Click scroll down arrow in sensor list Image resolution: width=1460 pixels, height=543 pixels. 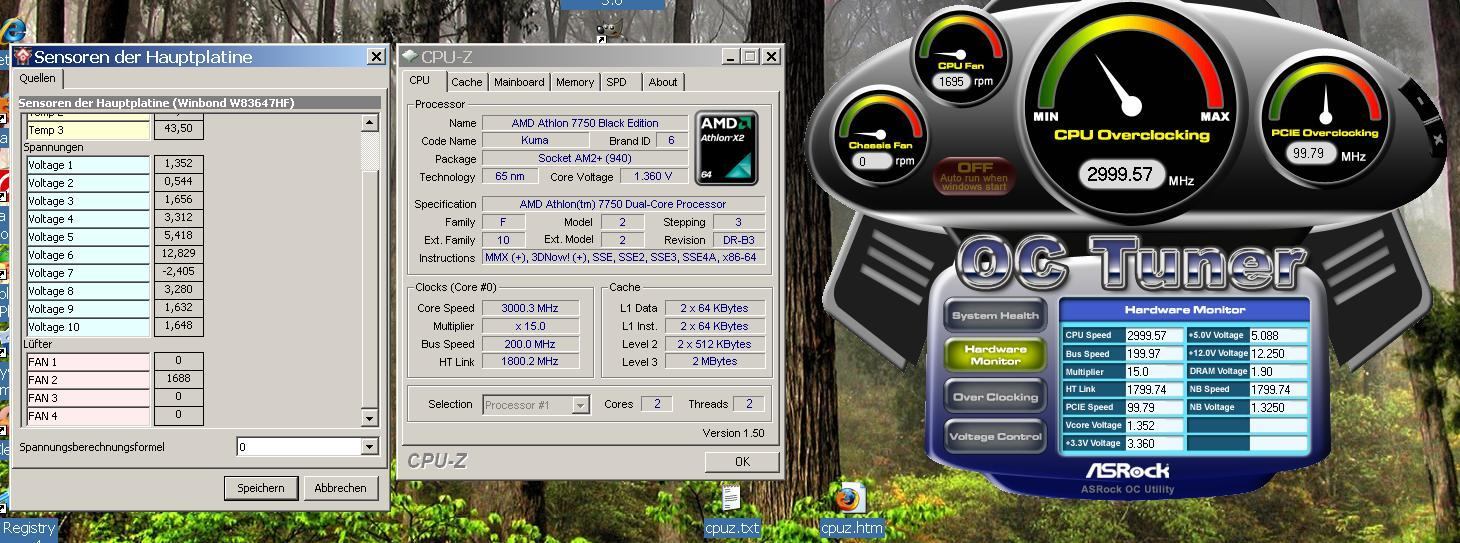[369, 418]
